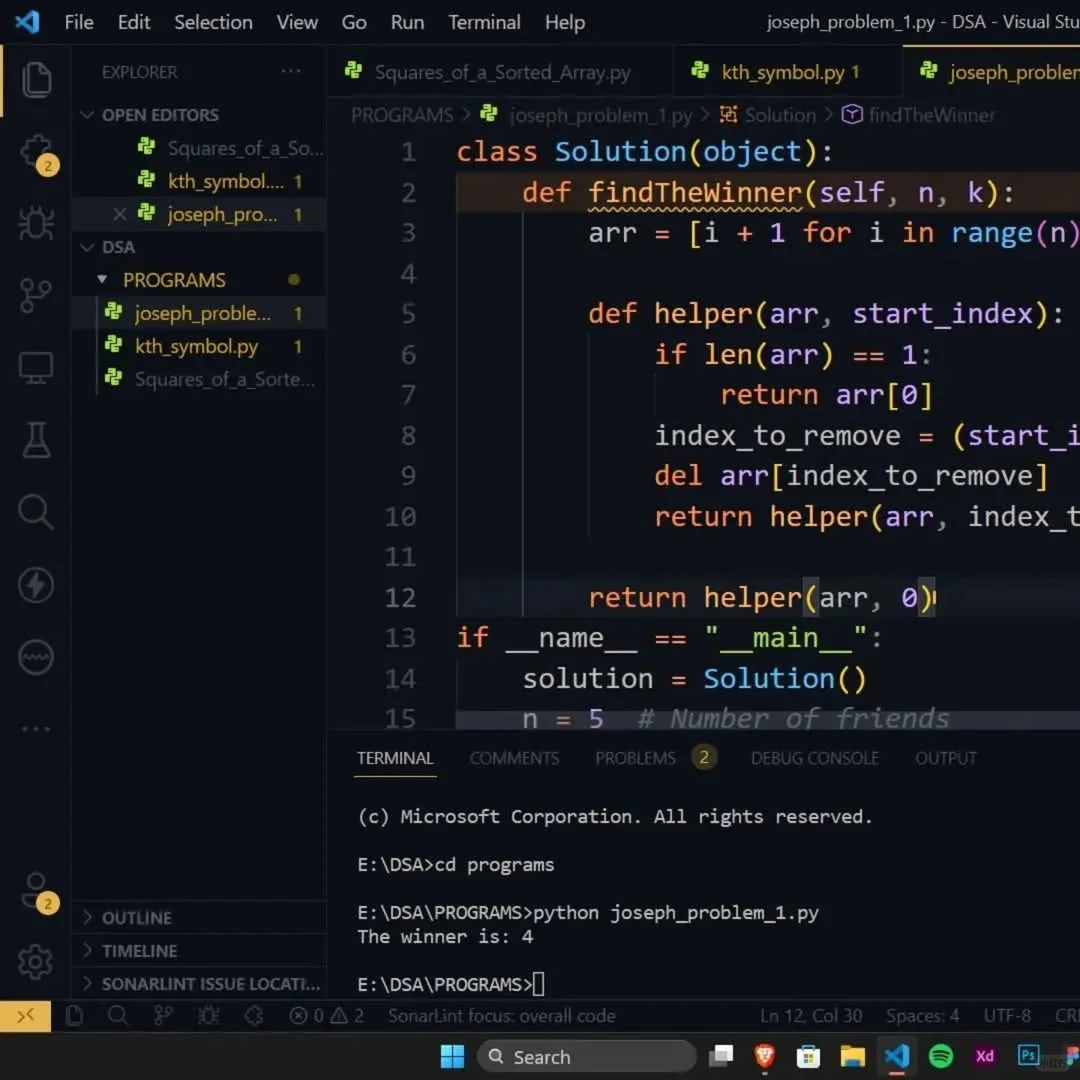The image size is (1080, 1080).
Task: Open the lightning bolt activity bar icon
Action: click(x=36, y=585)
